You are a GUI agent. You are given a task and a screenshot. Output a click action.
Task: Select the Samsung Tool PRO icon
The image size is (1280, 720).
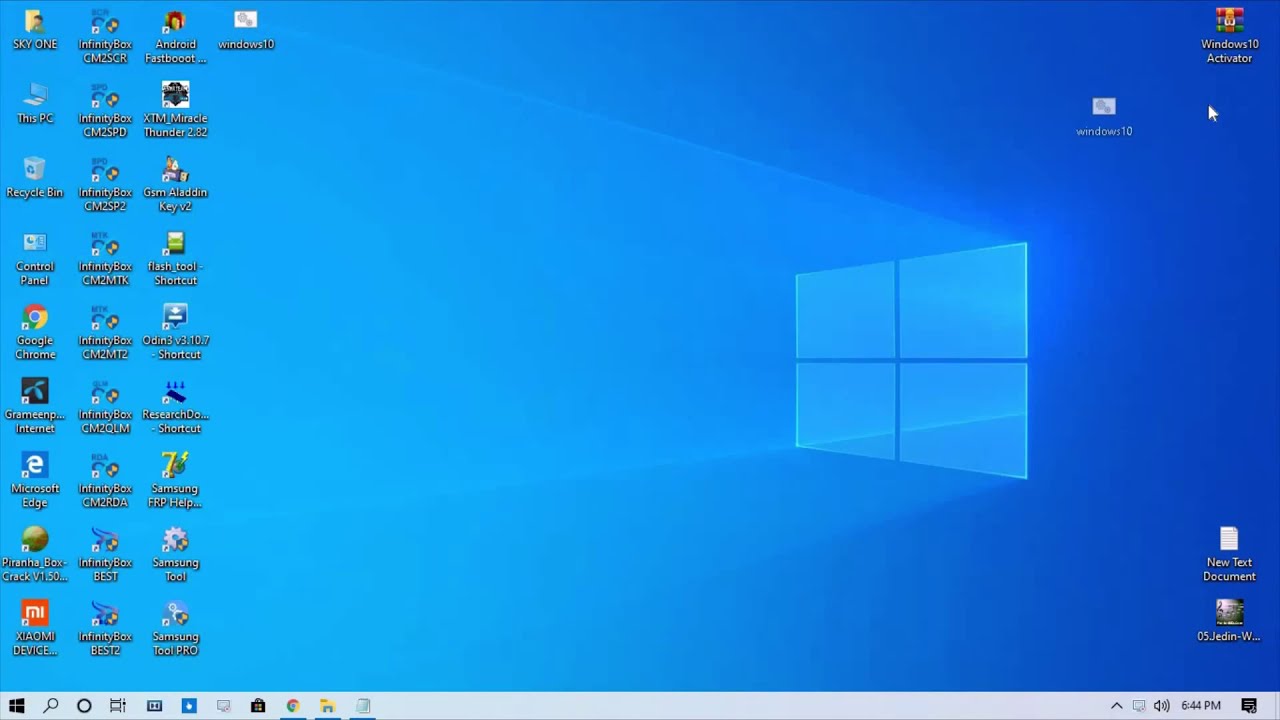[175, 629]
